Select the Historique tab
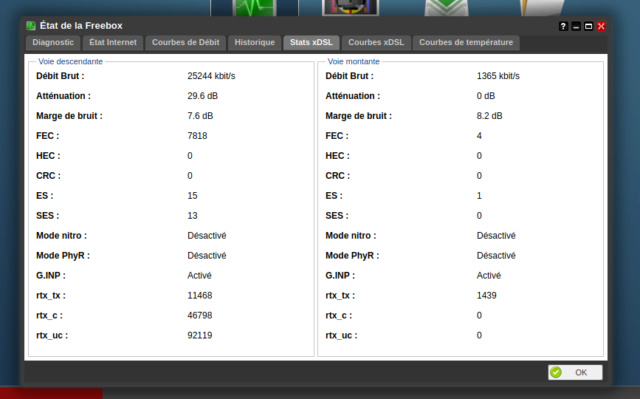 tap(255, 42)
